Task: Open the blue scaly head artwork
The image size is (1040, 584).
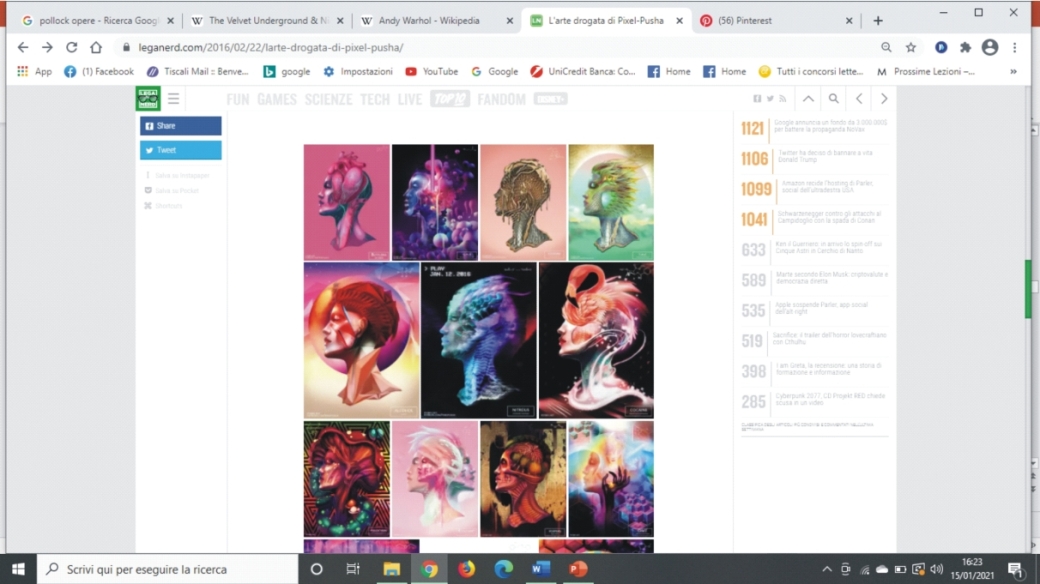Action: (x=479, y=340)
